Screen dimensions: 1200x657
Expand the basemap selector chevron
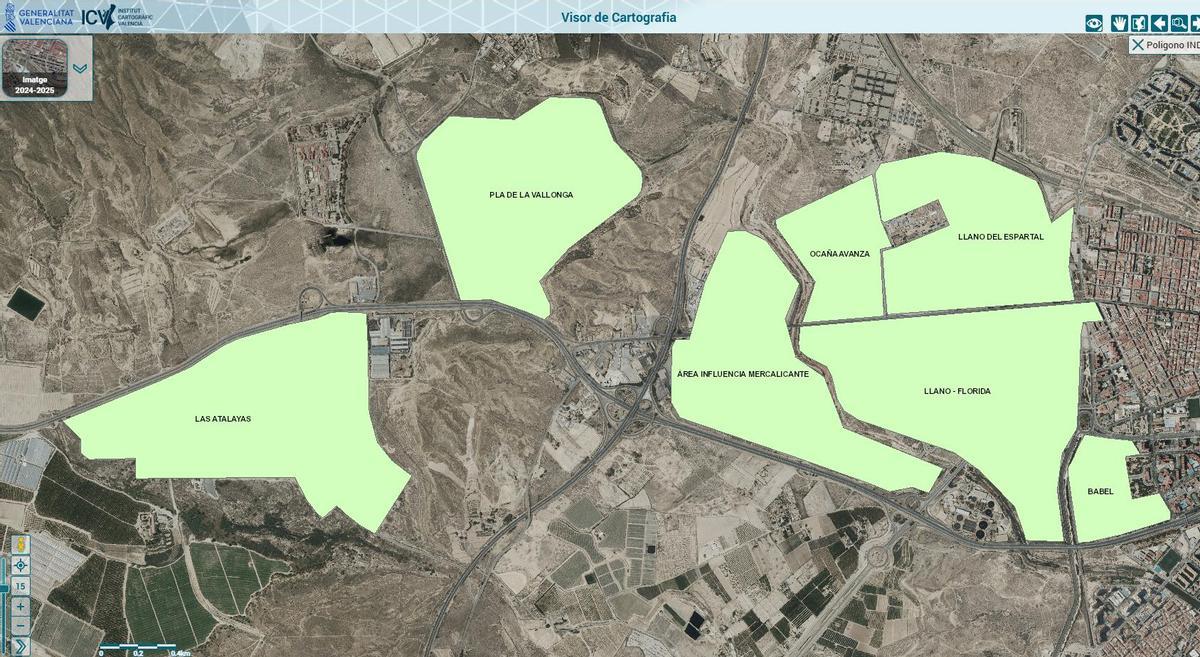(80, 69)
